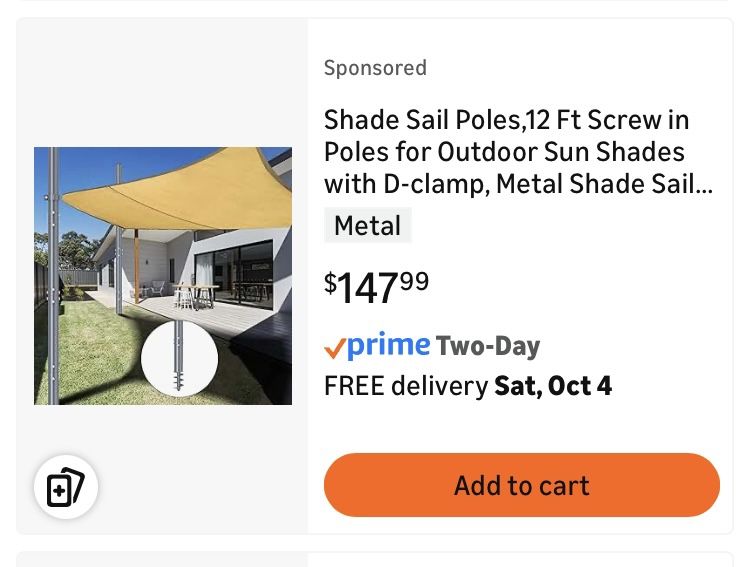The height and width of the screenshot is (567, 749).
Task: Tap the cards-plus icon below the photo
Action: (66, 487)
